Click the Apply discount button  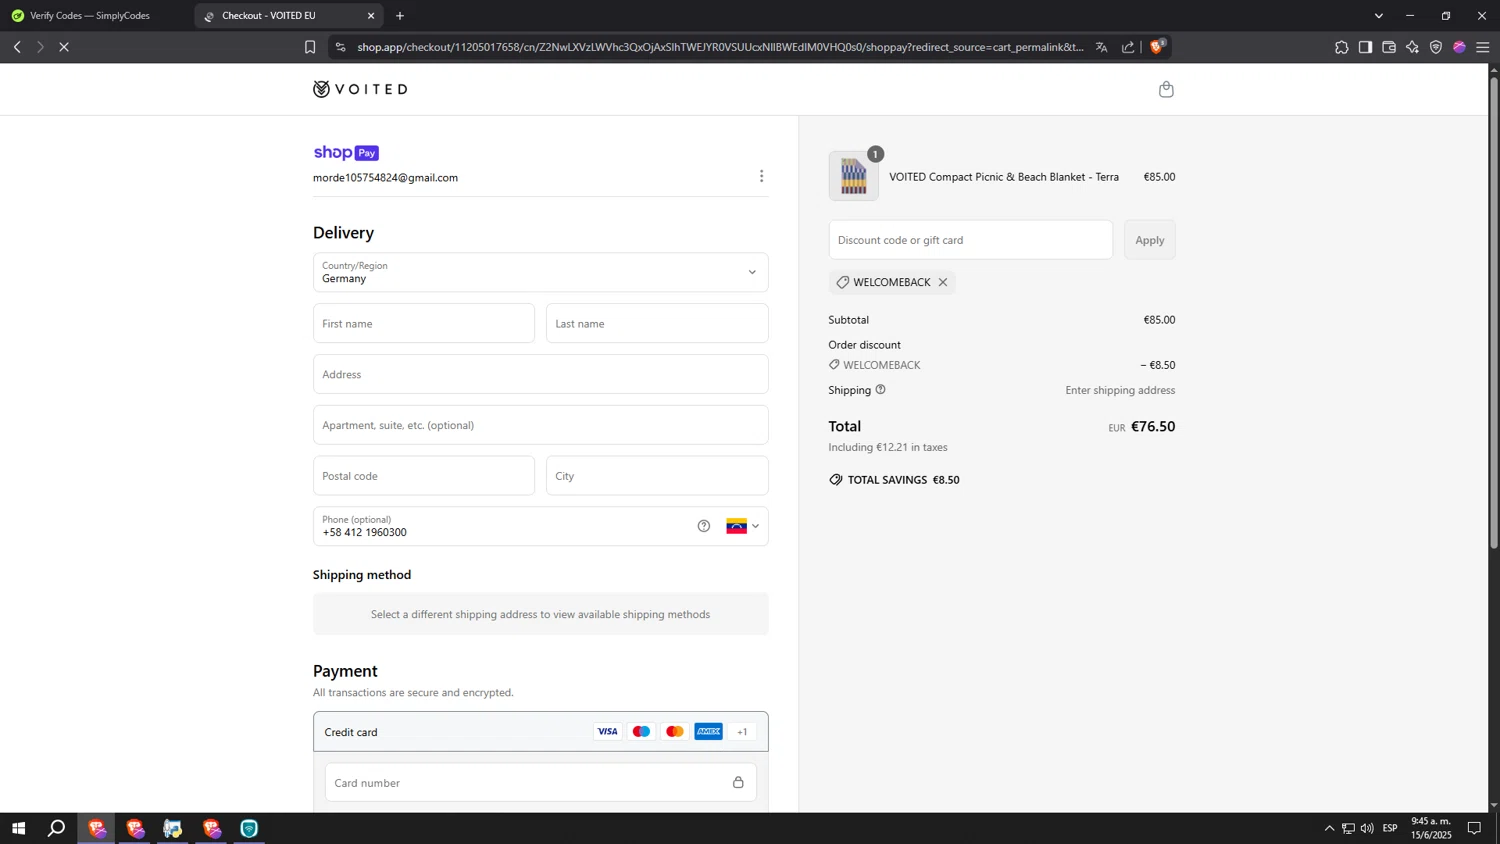[1149, 240]
